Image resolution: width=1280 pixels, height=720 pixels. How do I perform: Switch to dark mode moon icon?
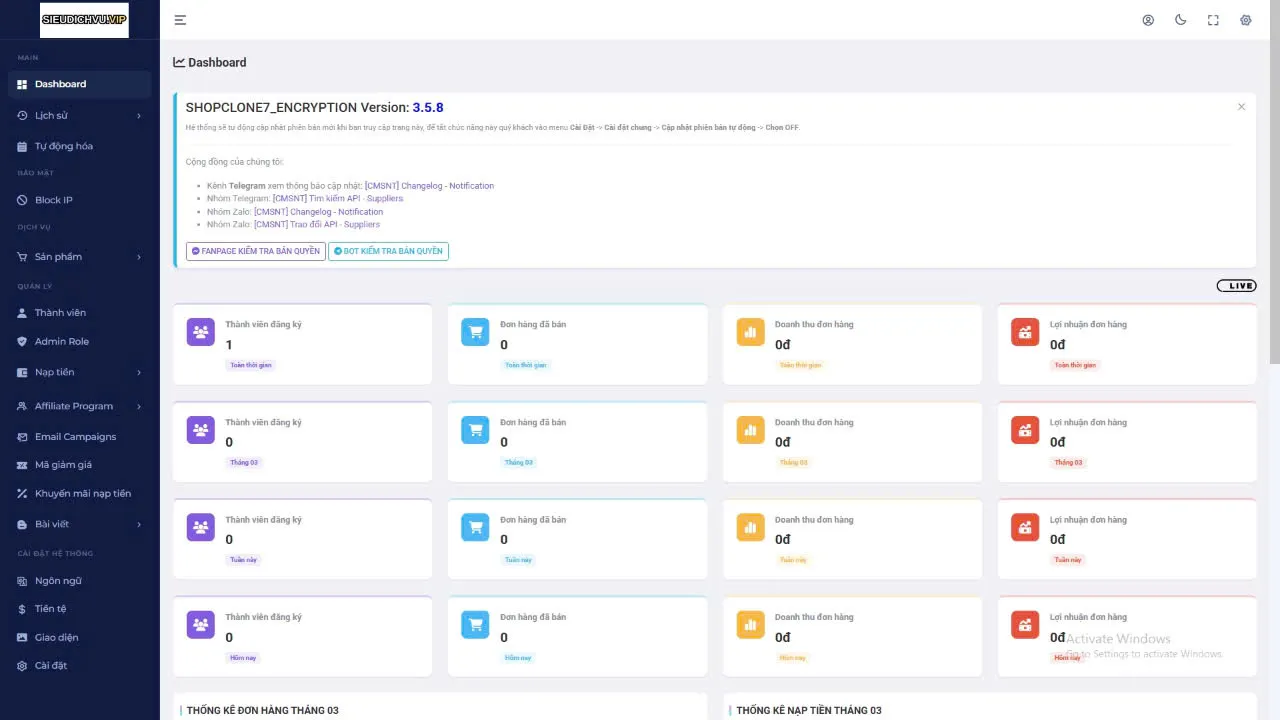1180,20
